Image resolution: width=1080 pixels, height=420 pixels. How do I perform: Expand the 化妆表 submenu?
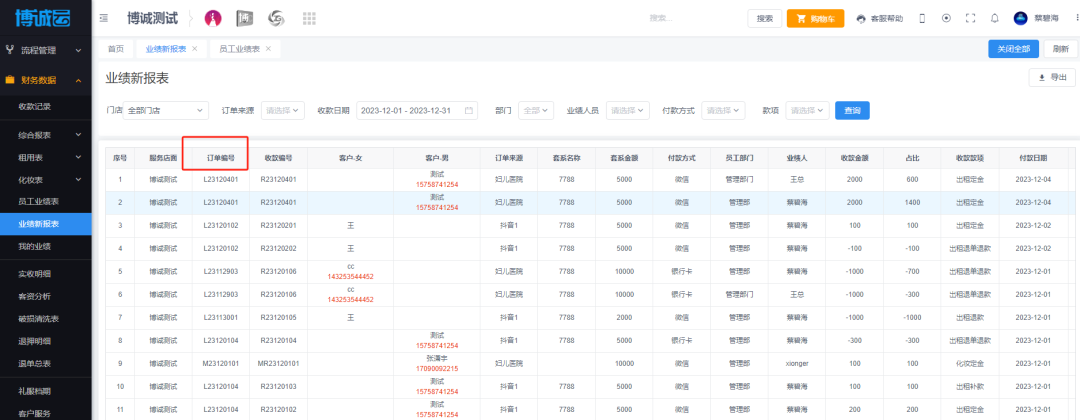(x=45, y=180)
